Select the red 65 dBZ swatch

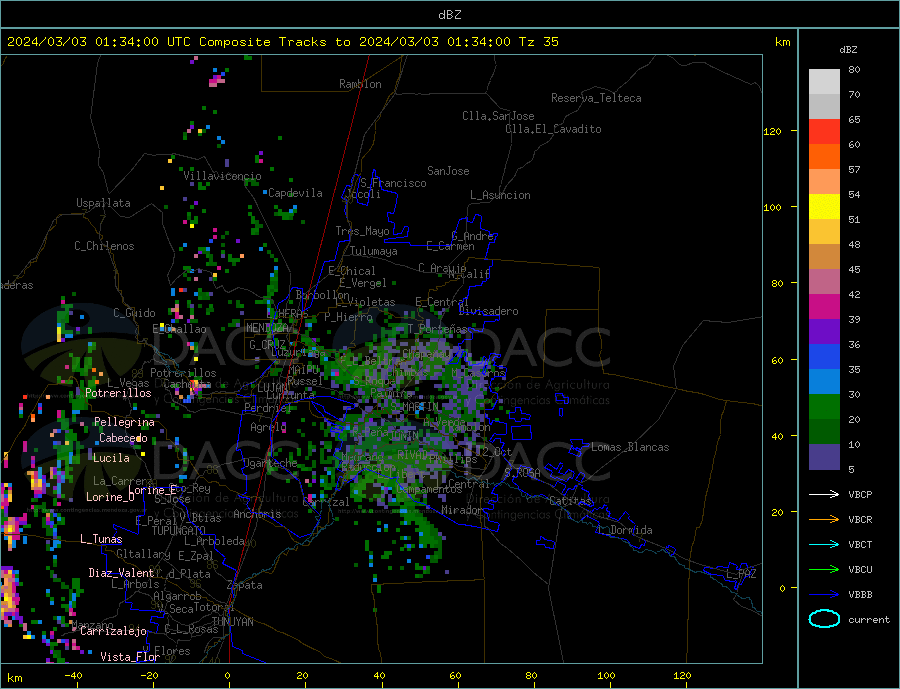click(824, 131)
